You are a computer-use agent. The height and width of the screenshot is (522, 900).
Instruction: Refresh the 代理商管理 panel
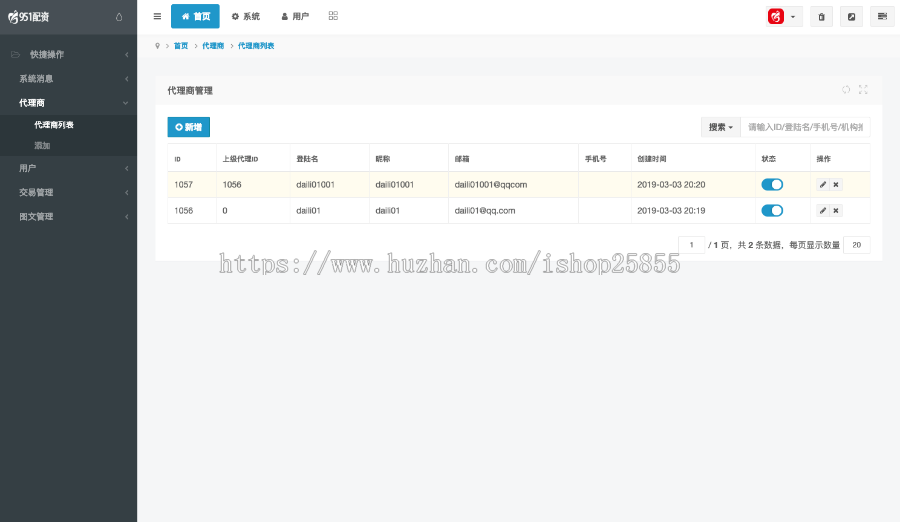click(x=845, y=90)
